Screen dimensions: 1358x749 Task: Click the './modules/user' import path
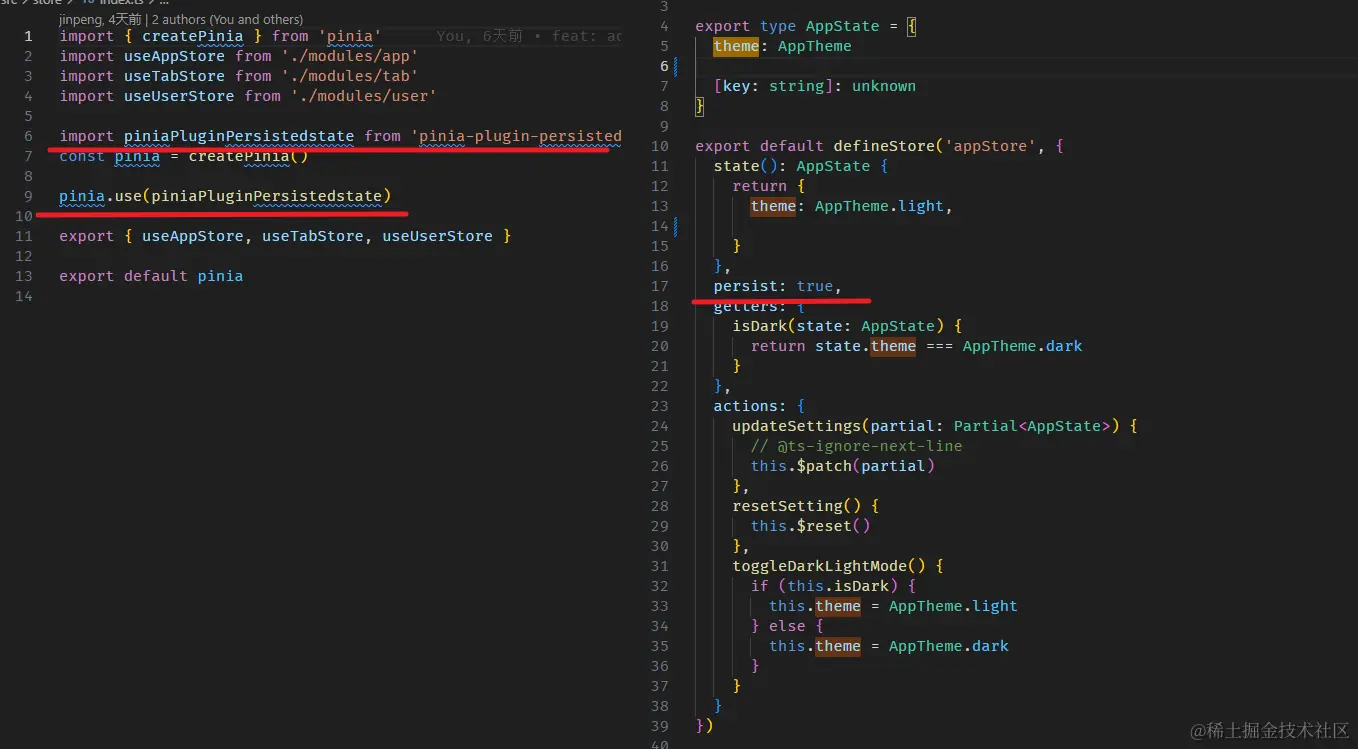pyautogui.click(x=364, y=96)
